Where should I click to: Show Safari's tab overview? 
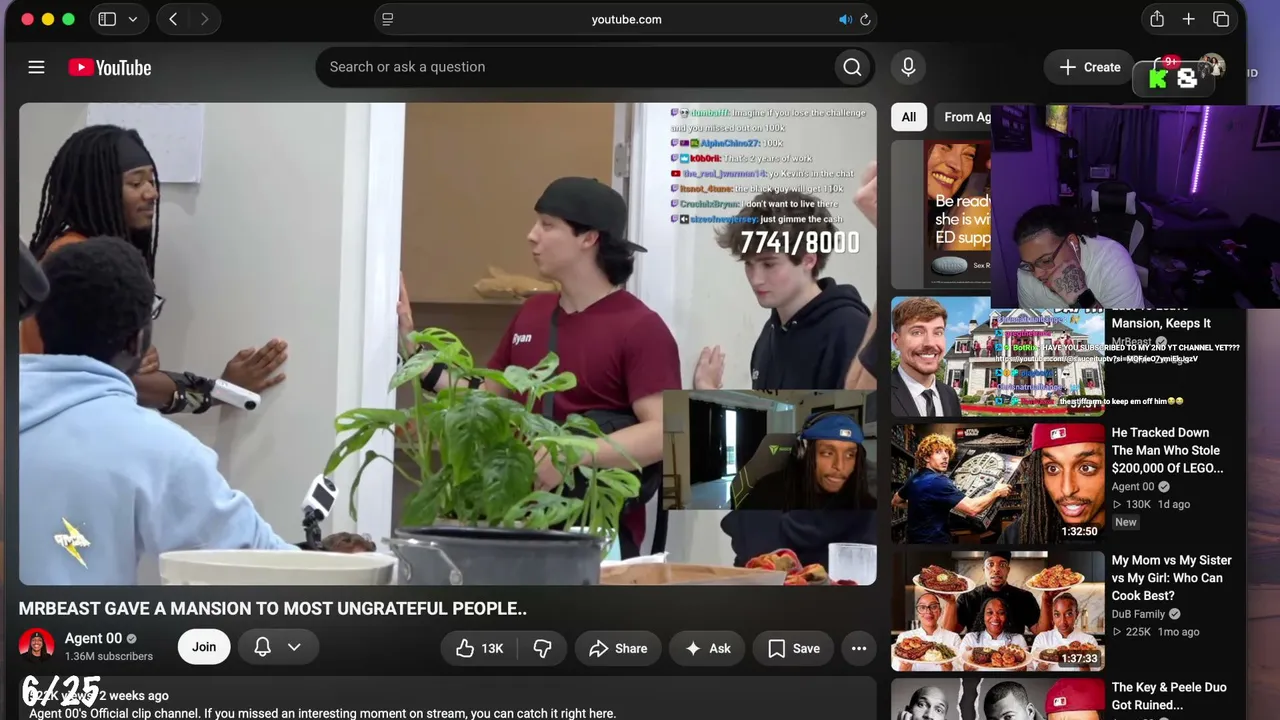[x=1221, y=19]
